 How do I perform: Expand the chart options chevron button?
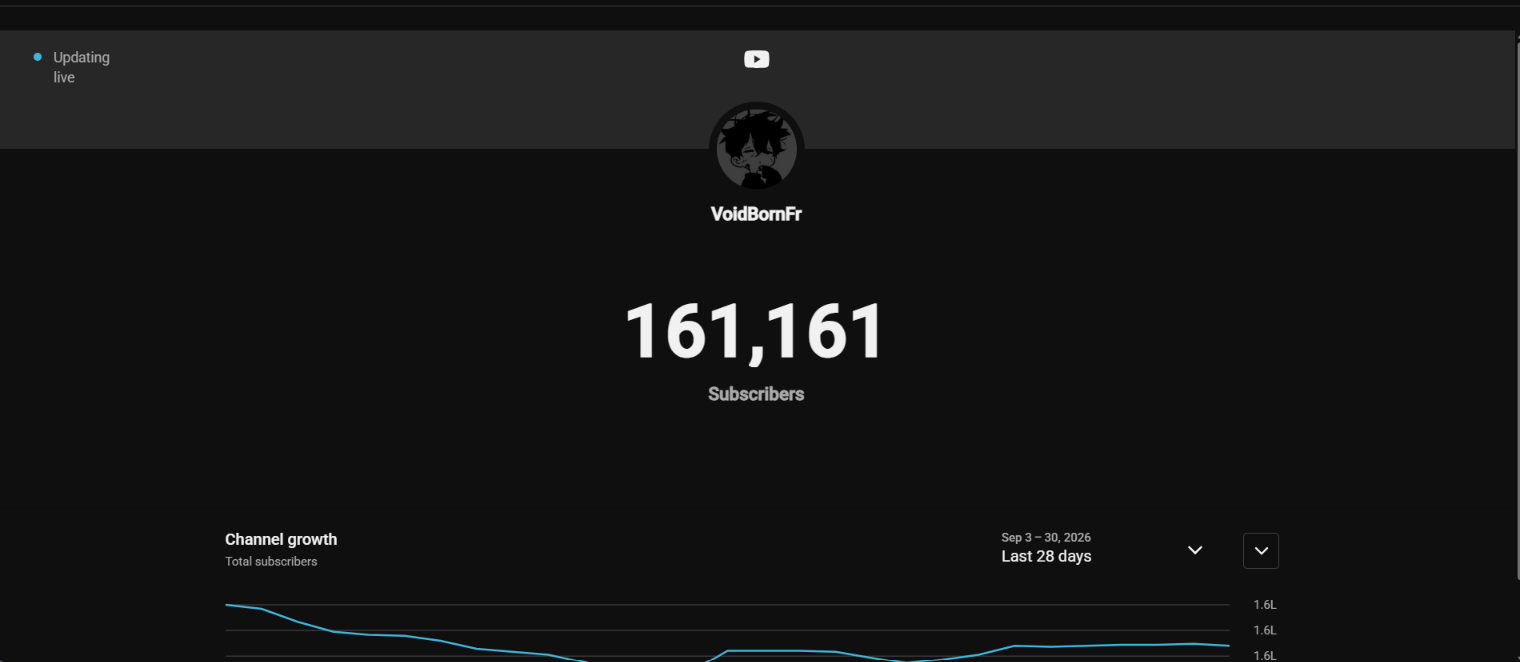pos(1261,551)
